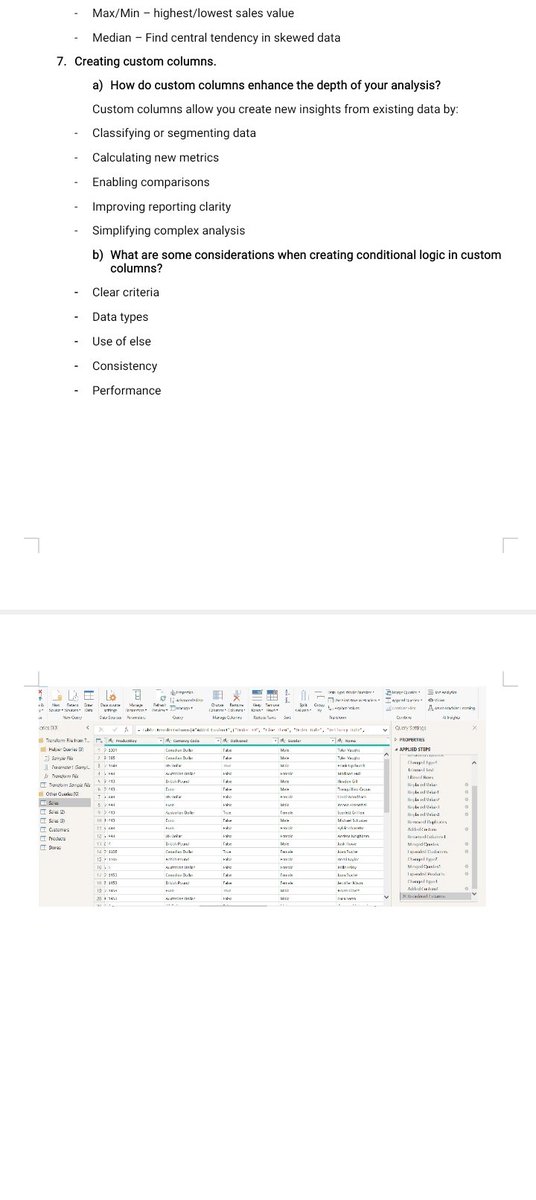Image resolution: width=536 pixels, height=1200 pixels.
Task: Click formula bar confirm checkmark
Action: pyautogui.click(x=114, y=730)
